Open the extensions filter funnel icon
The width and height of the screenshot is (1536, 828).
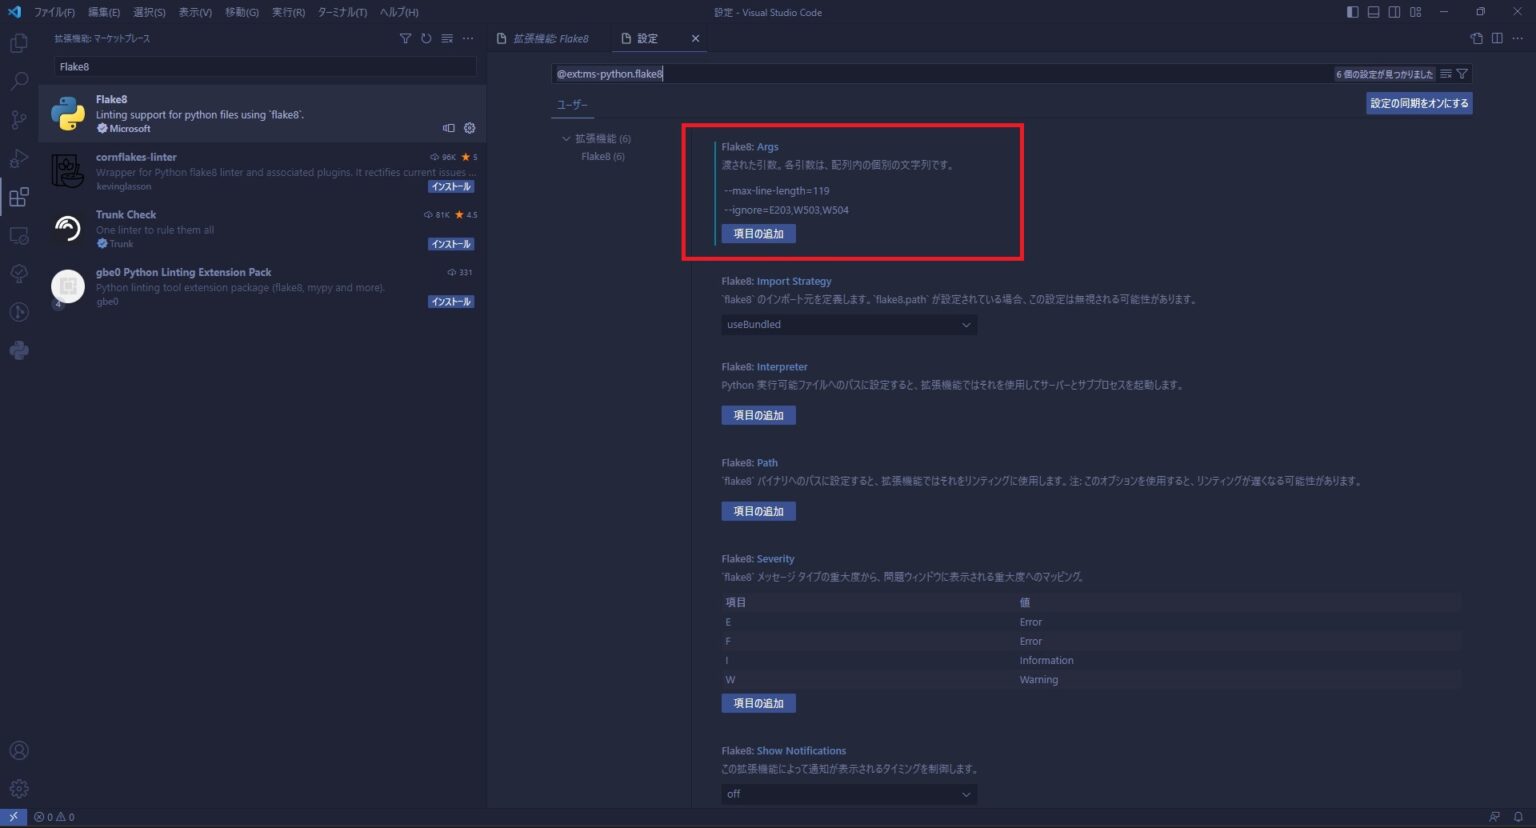(x=405, y=38)
